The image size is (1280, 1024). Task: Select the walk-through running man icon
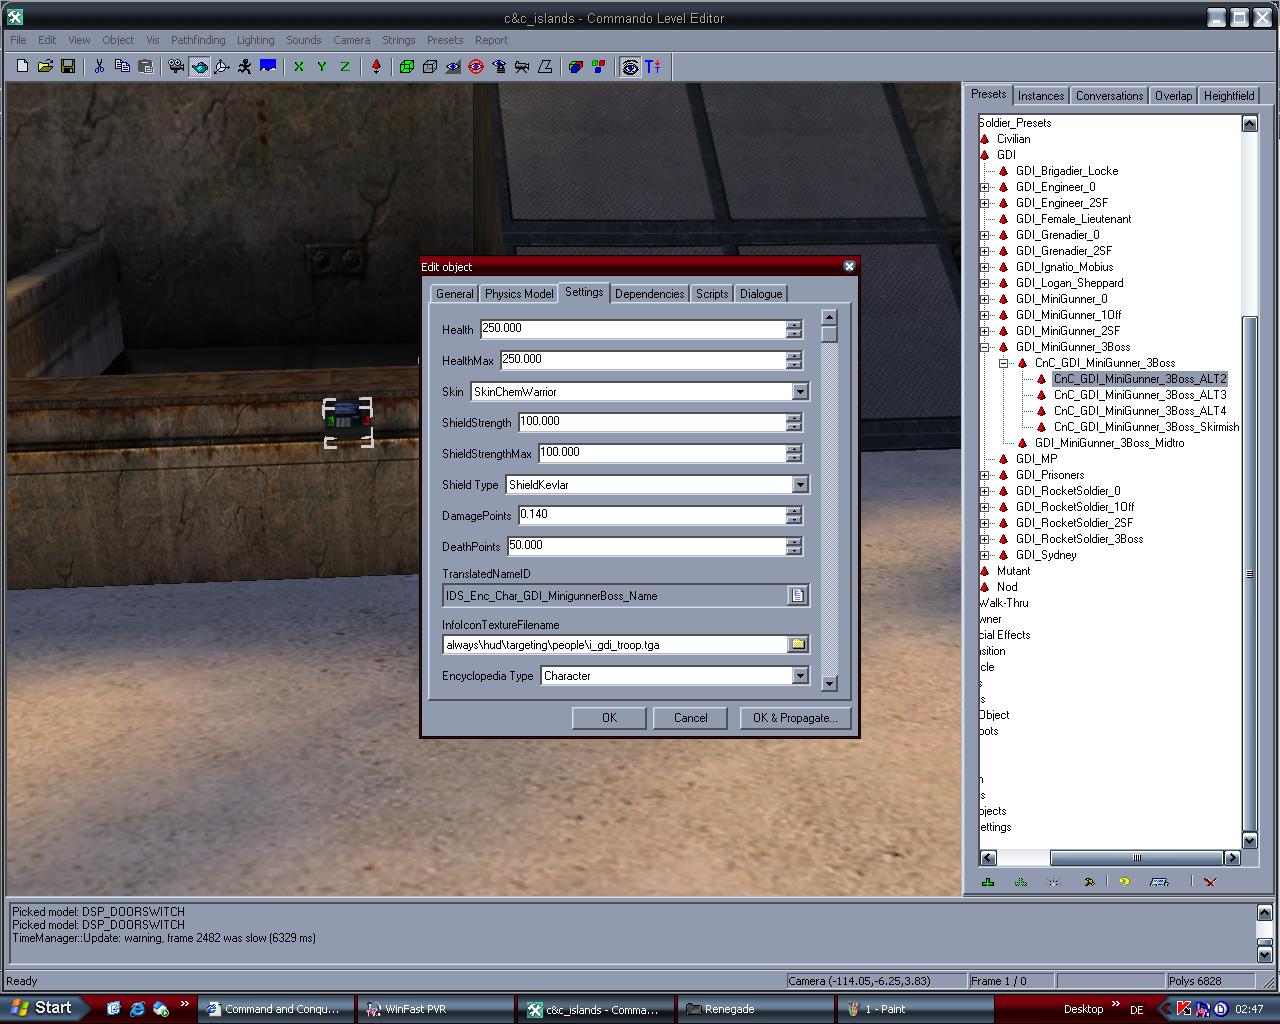click(x=245, y=67)
